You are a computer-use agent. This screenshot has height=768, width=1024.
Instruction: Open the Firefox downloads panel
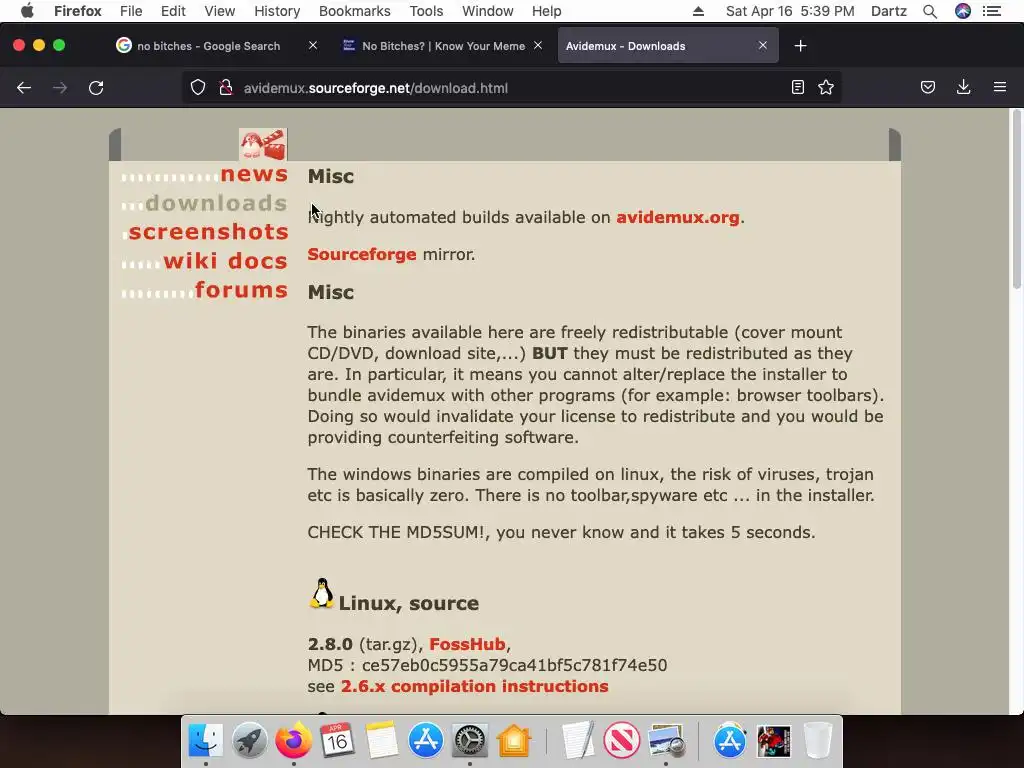point(963,88)
